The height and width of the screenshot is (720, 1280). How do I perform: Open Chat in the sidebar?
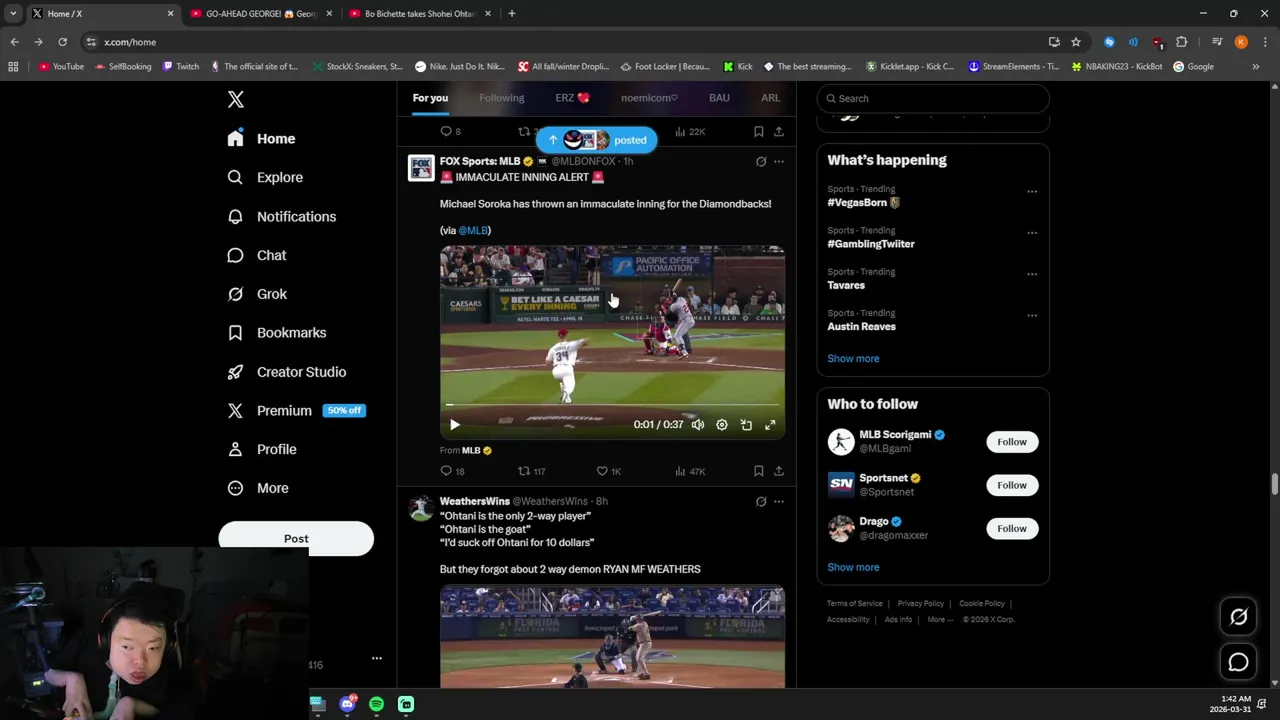257,255
